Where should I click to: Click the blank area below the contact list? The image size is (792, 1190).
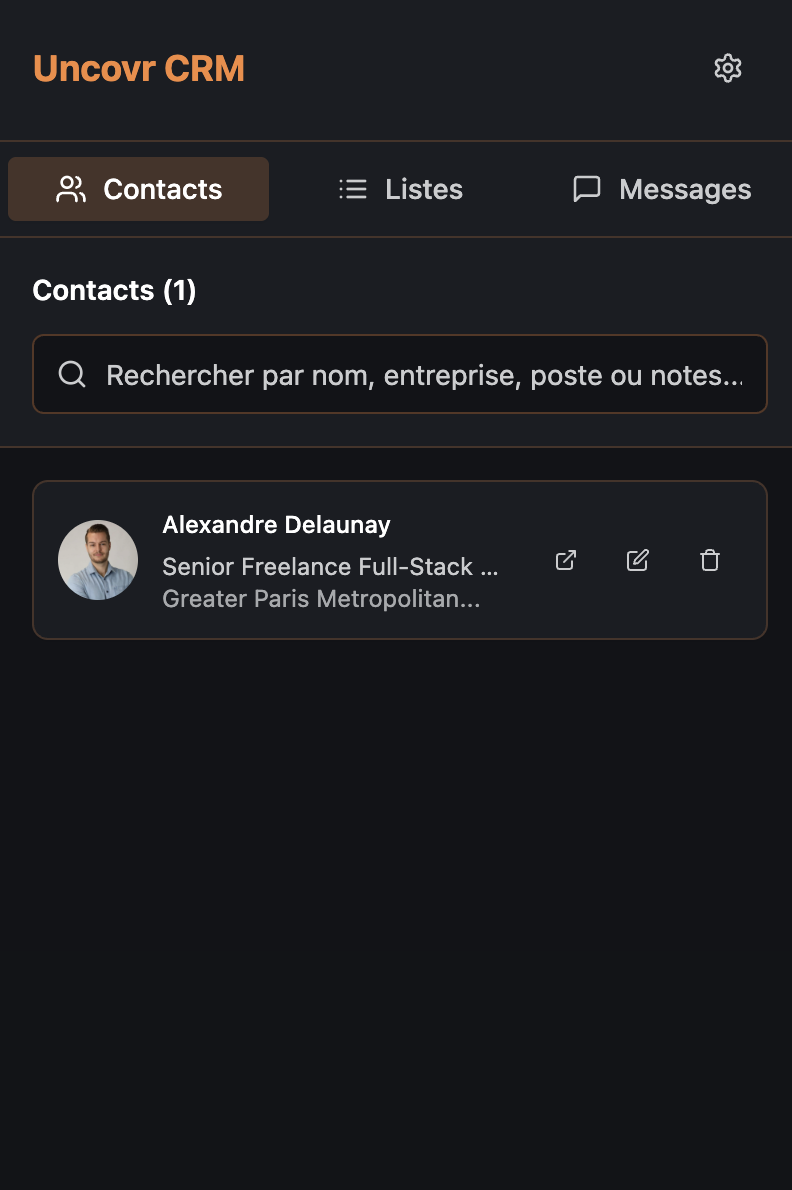pos(396,900)
